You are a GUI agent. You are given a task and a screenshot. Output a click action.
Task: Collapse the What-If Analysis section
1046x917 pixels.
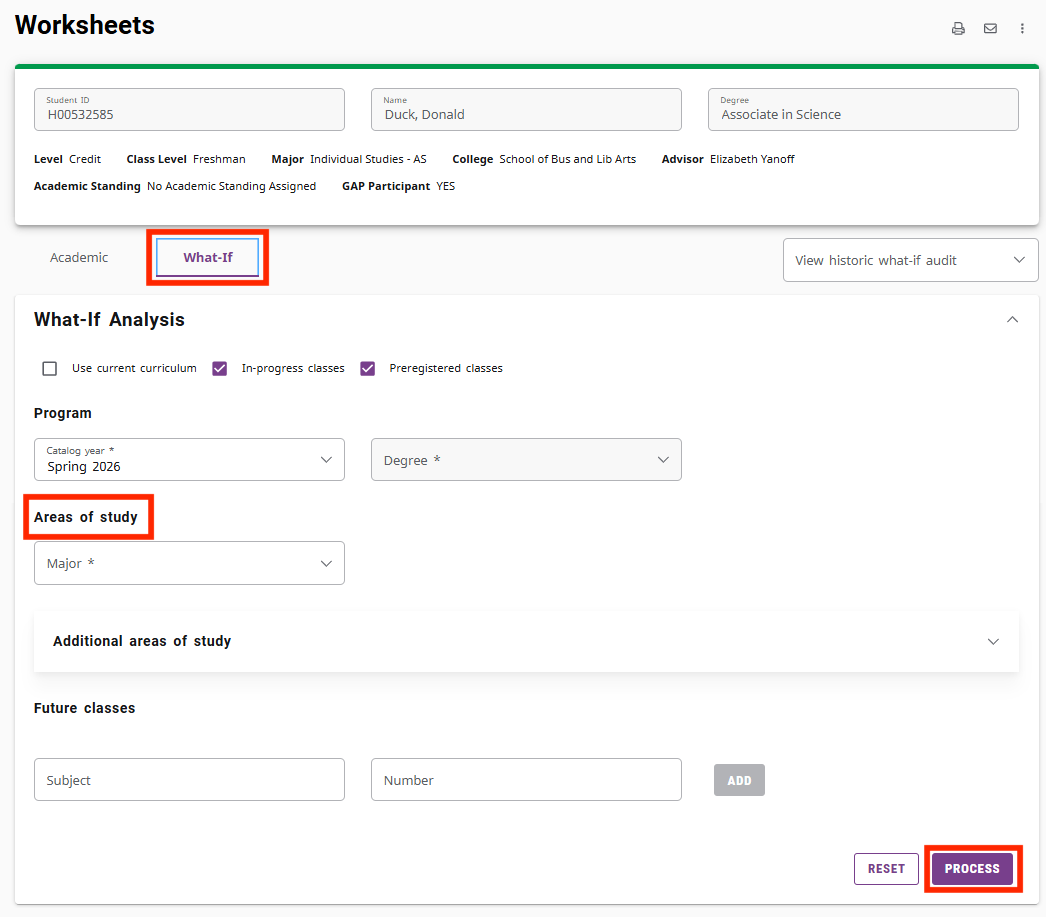[x=1012, y=320]
